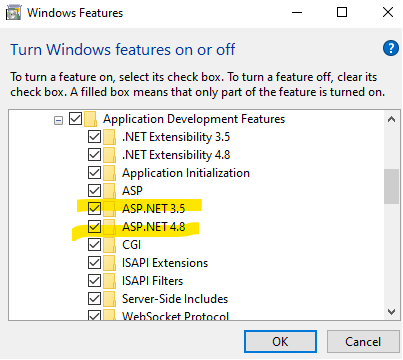Screen dimensions: 403x360
Task: Select the ASP label in the list
Action: click(x=132, y=191)
